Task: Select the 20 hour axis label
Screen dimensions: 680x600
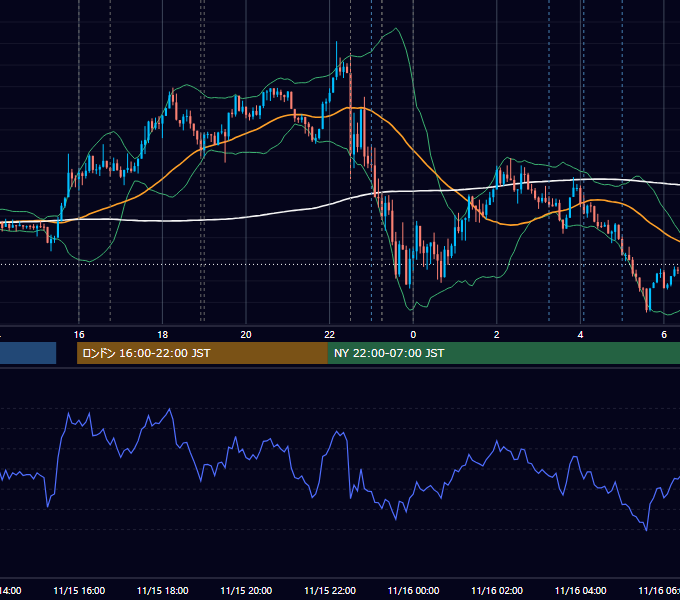Action: coord(246,335)
